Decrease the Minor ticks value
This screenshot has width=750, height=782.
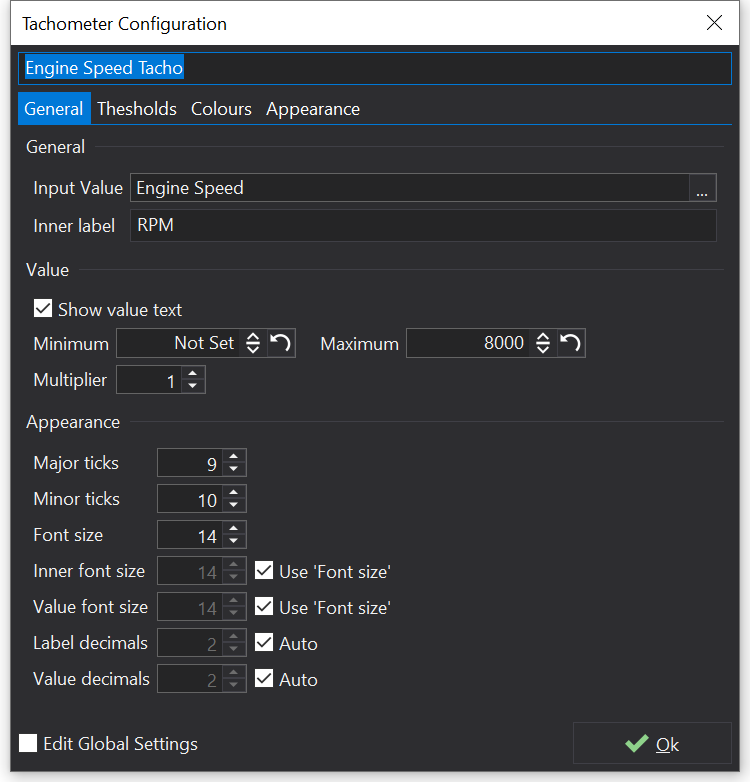(234, 505)
